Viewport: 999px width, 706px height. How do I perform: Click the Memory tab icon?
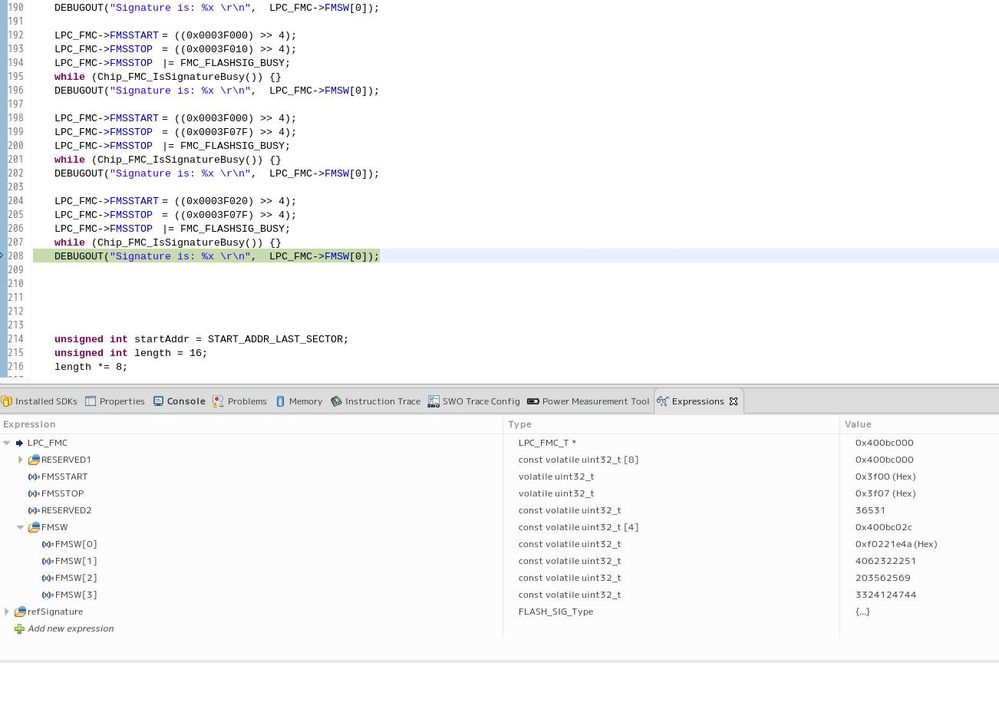(280, 401)
